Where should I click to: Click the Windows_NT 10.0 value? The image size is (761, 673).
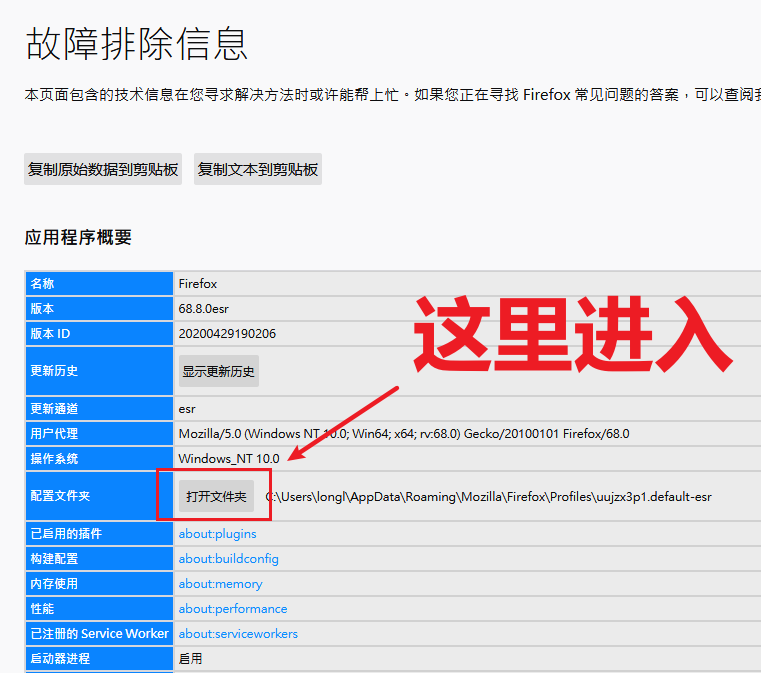click(229, 459)
